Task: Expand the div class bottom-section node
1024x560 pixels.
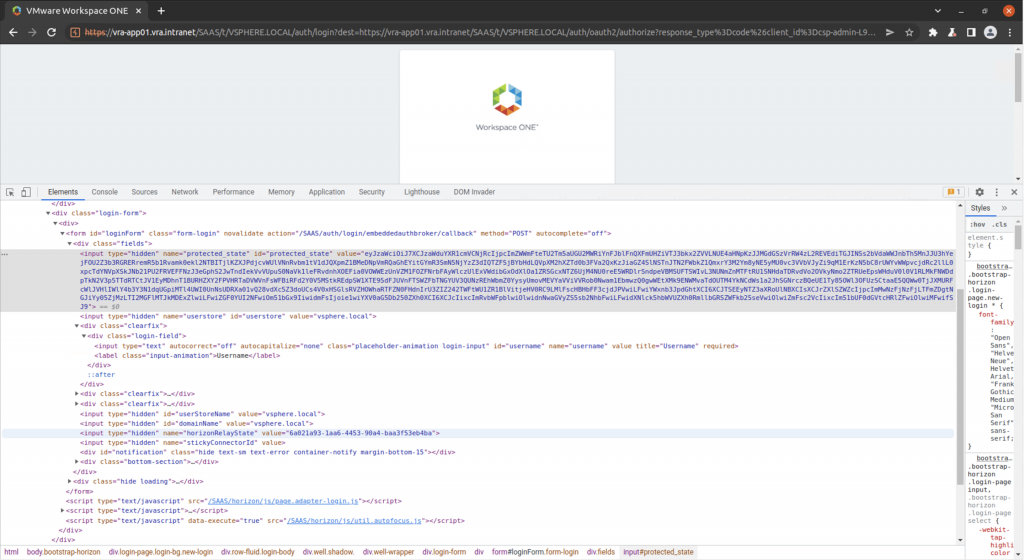Action: click(76, 462)
